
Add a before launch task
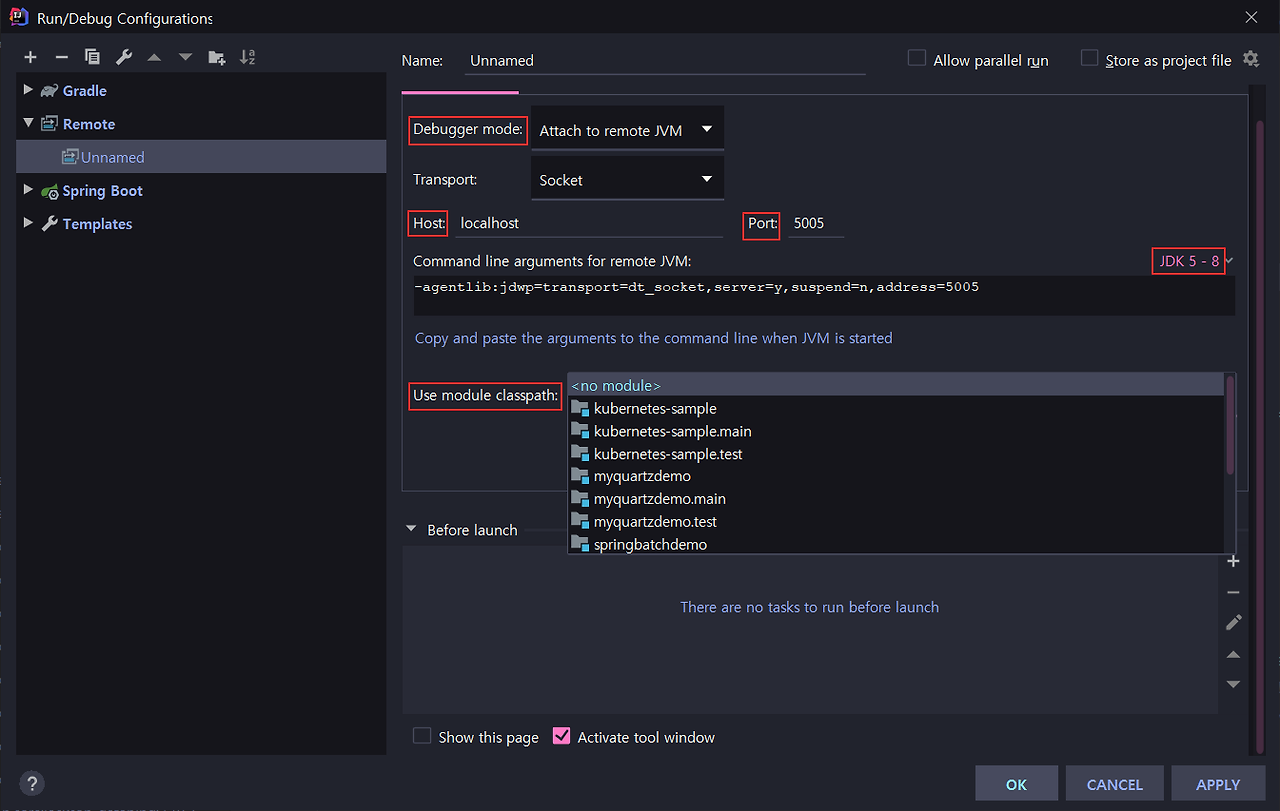coord(1233,561)
